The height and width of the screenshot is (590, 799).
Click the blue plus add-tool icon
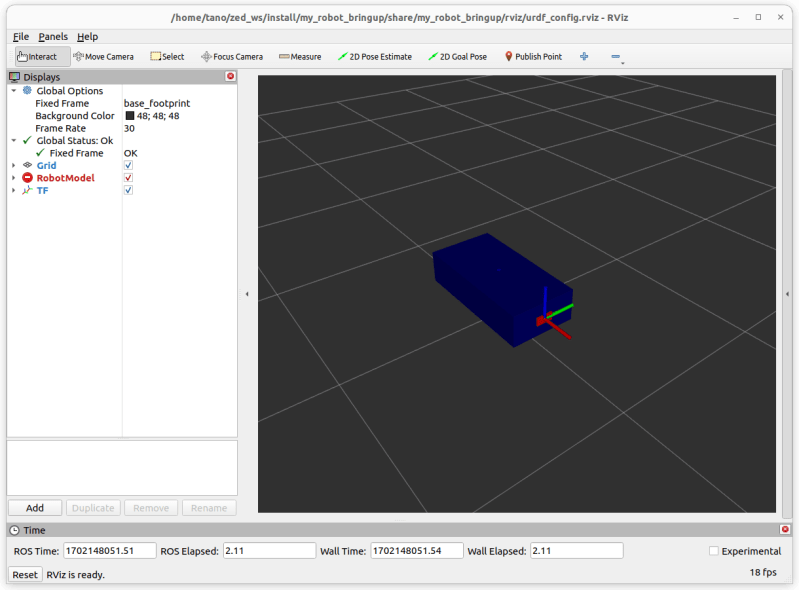[x=584, y=57]
